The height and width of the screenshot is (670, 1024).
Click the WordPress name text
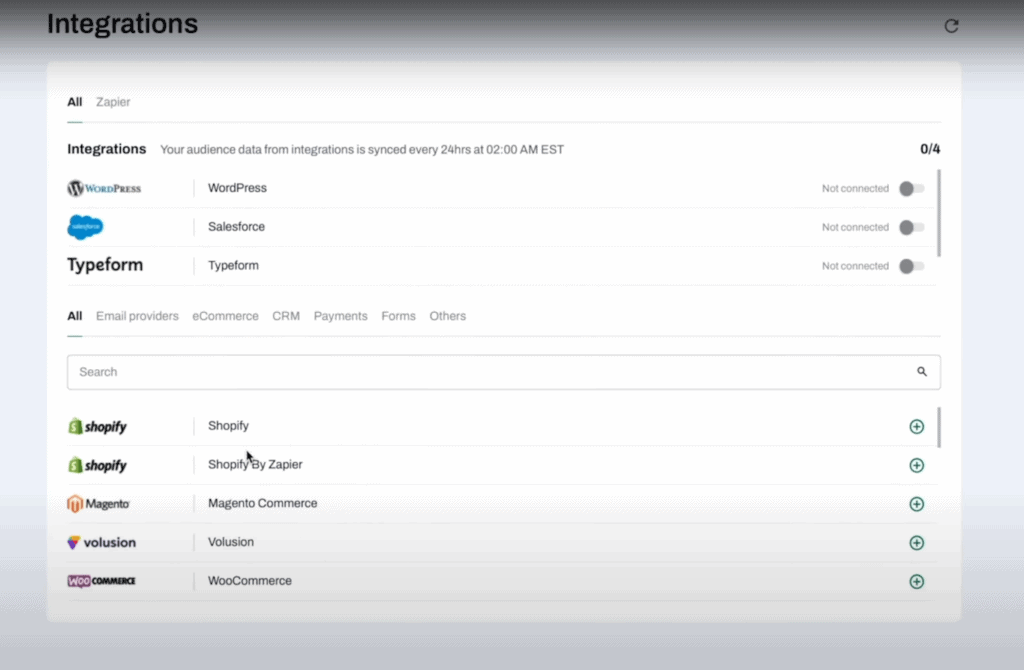coord(237,188)
